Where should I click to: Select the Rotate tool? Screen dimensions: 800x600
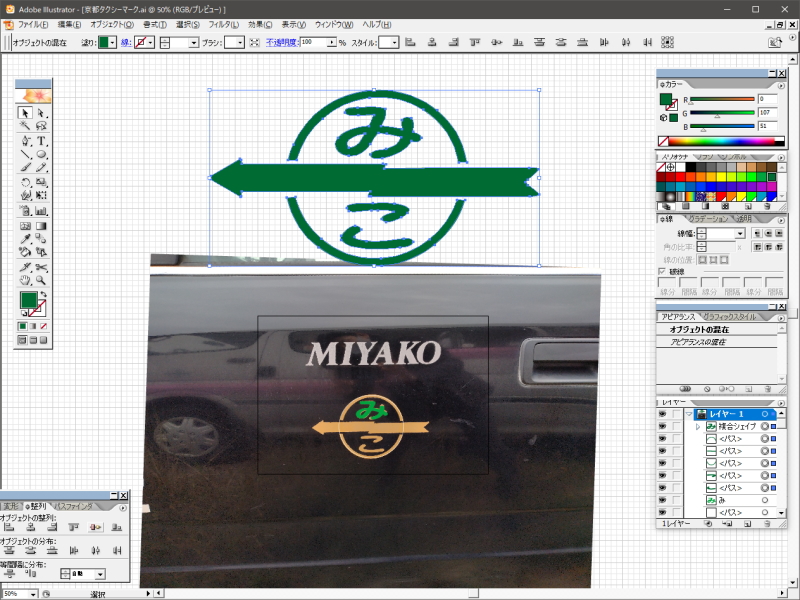coord(25,183)
